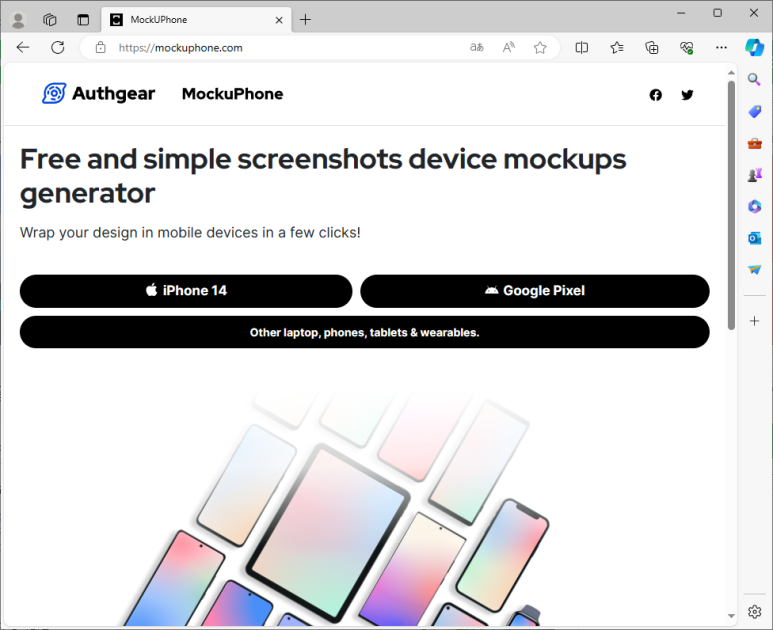
Task: Choose the Google Pixel mockup button
Action: pyautogui.click(x=535, y=291)
